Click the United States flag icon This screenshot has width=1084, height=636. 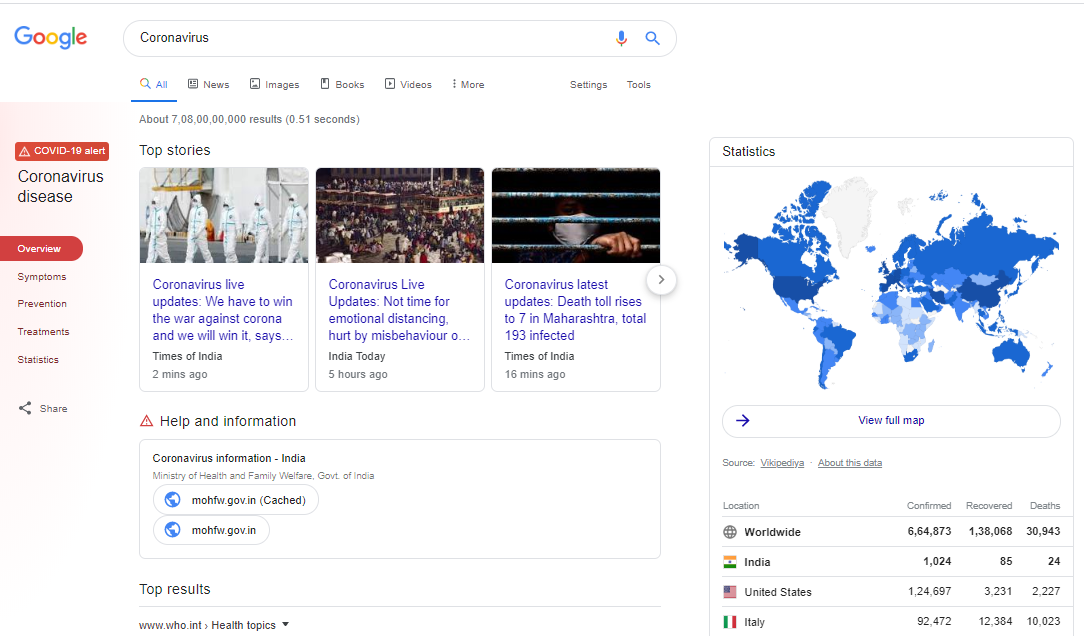(x=730, y=592)
